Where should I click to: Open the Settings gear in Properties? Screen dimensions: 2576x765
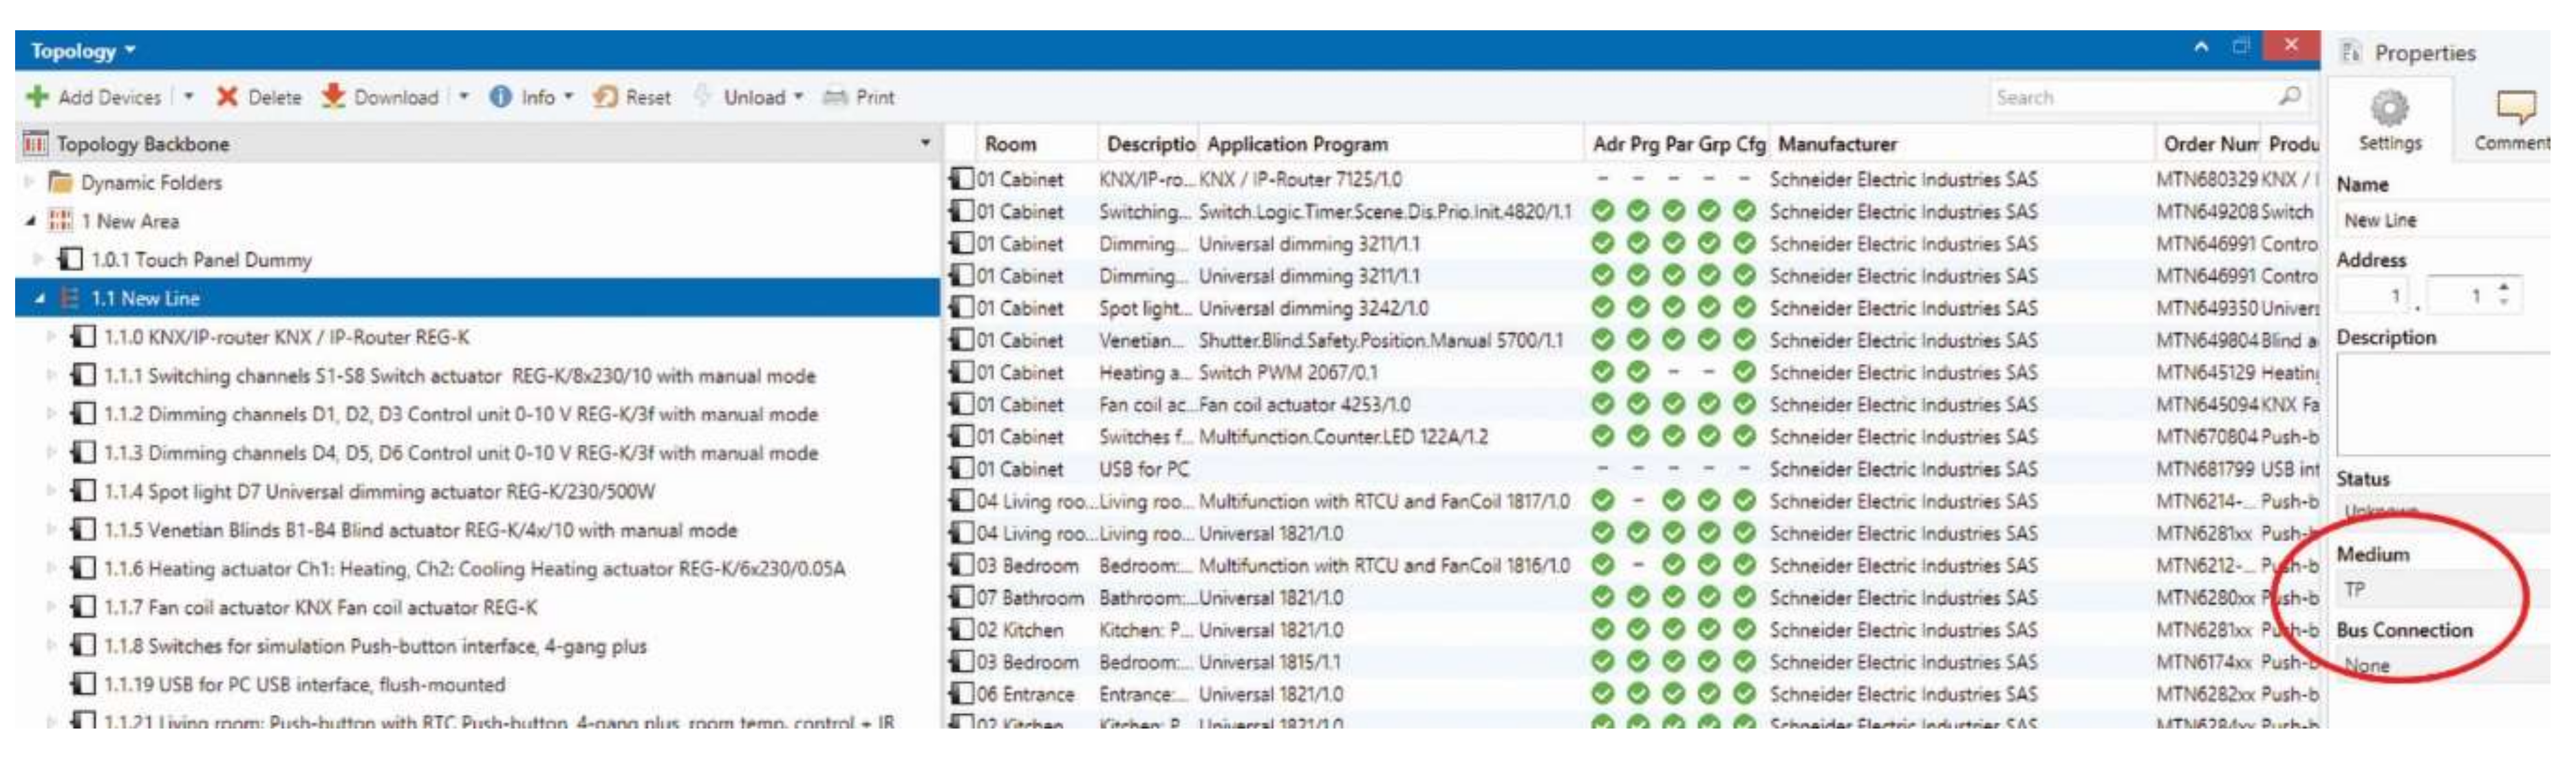[x=2389, y=108]
